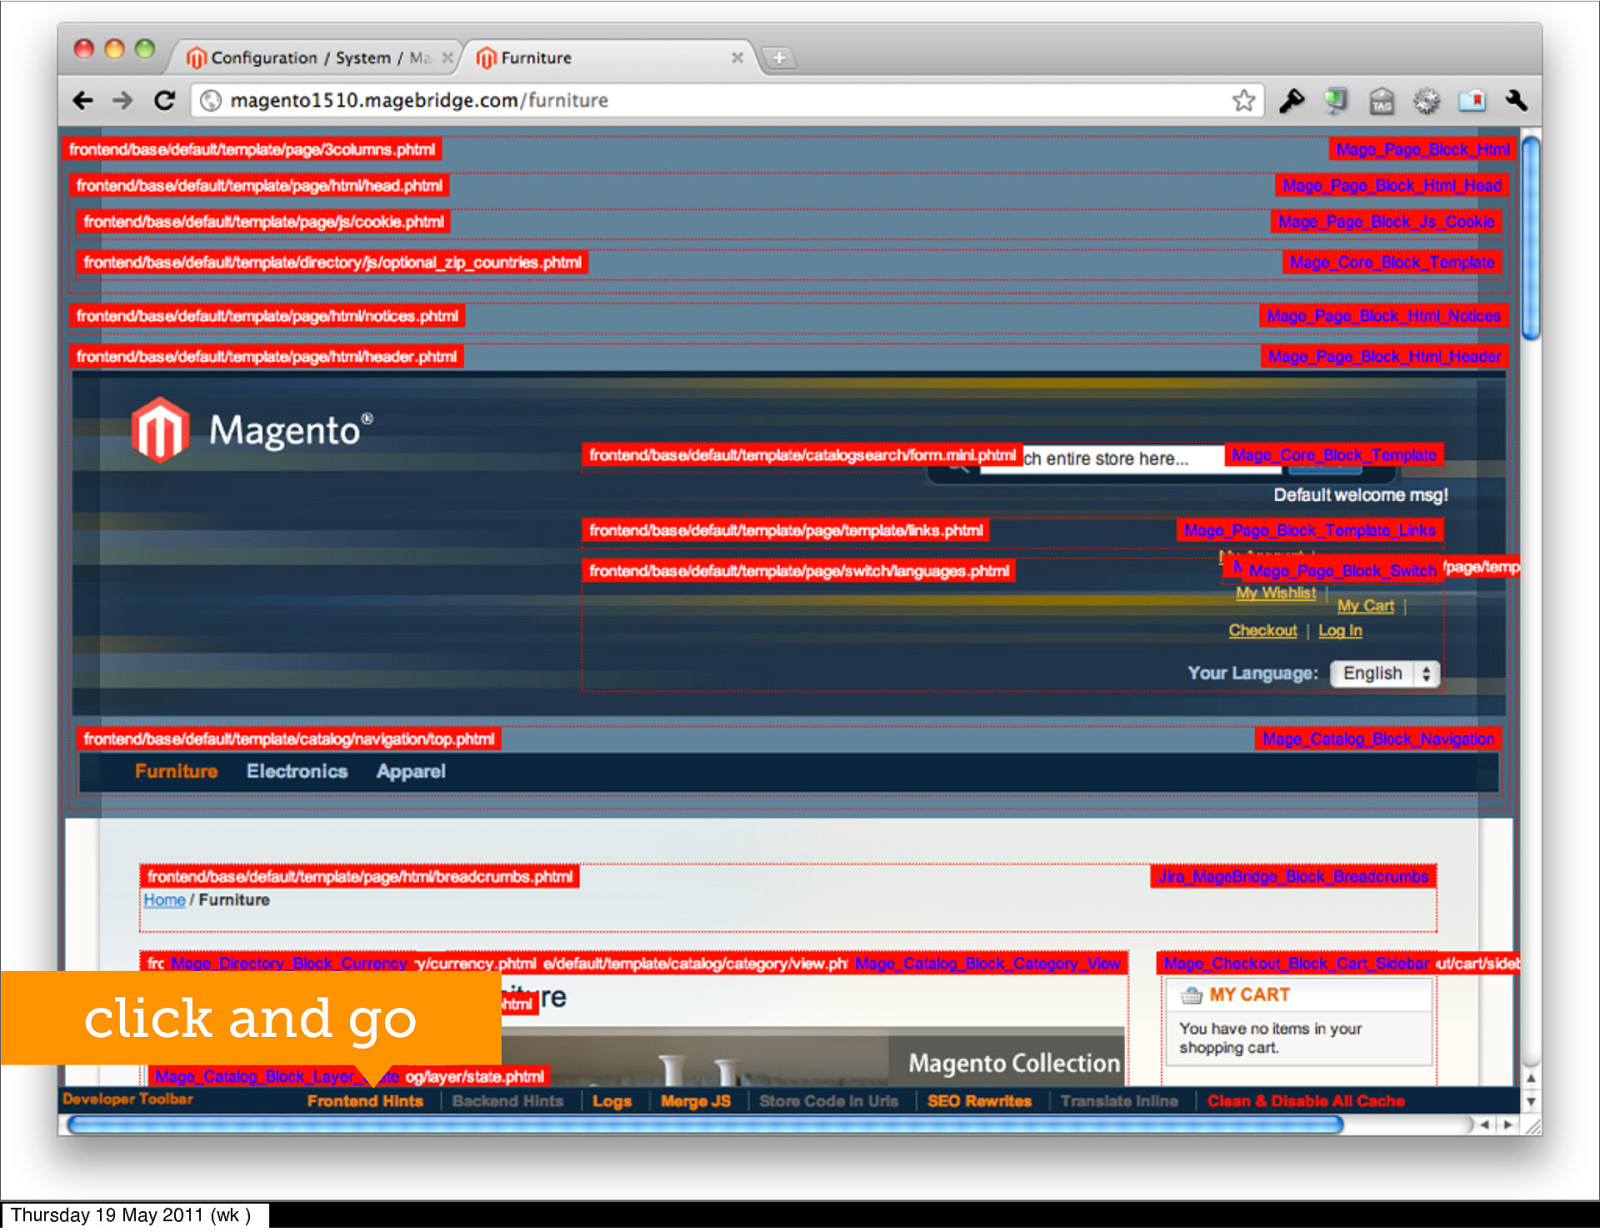Image resolution: width=1600 pixels, height=1232 pixels.
Task: Close the Furniture tab
Action: [737, 58]
